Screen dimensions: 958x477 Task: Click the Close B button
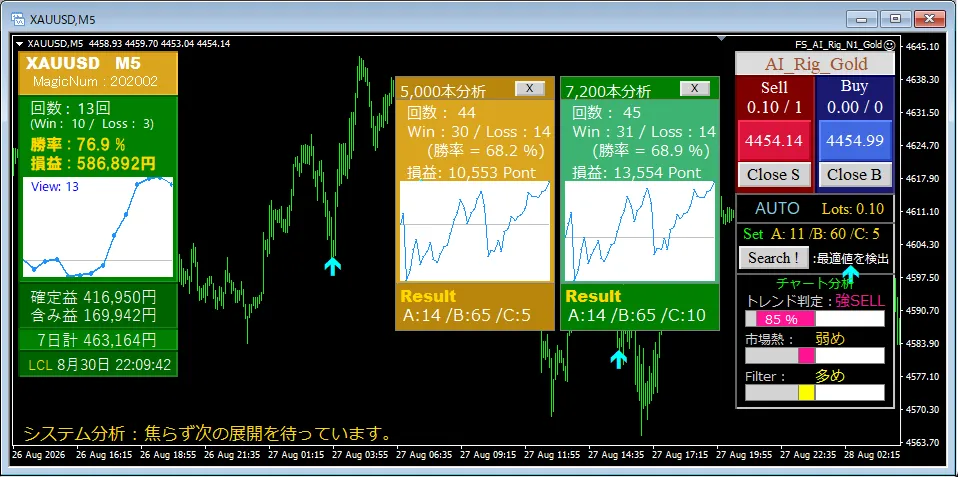tap(855, 175)
